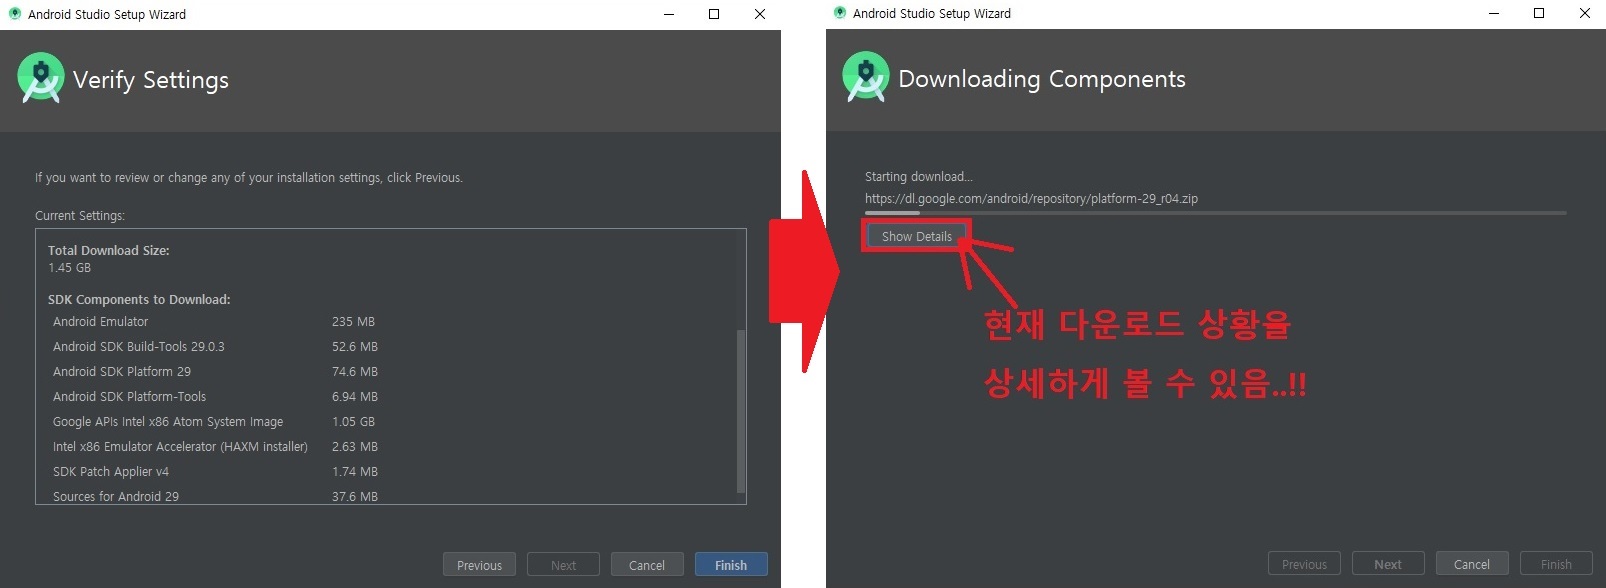
Task: Click Next in the Downloading Components window
Action: (x=1388, y=564)
